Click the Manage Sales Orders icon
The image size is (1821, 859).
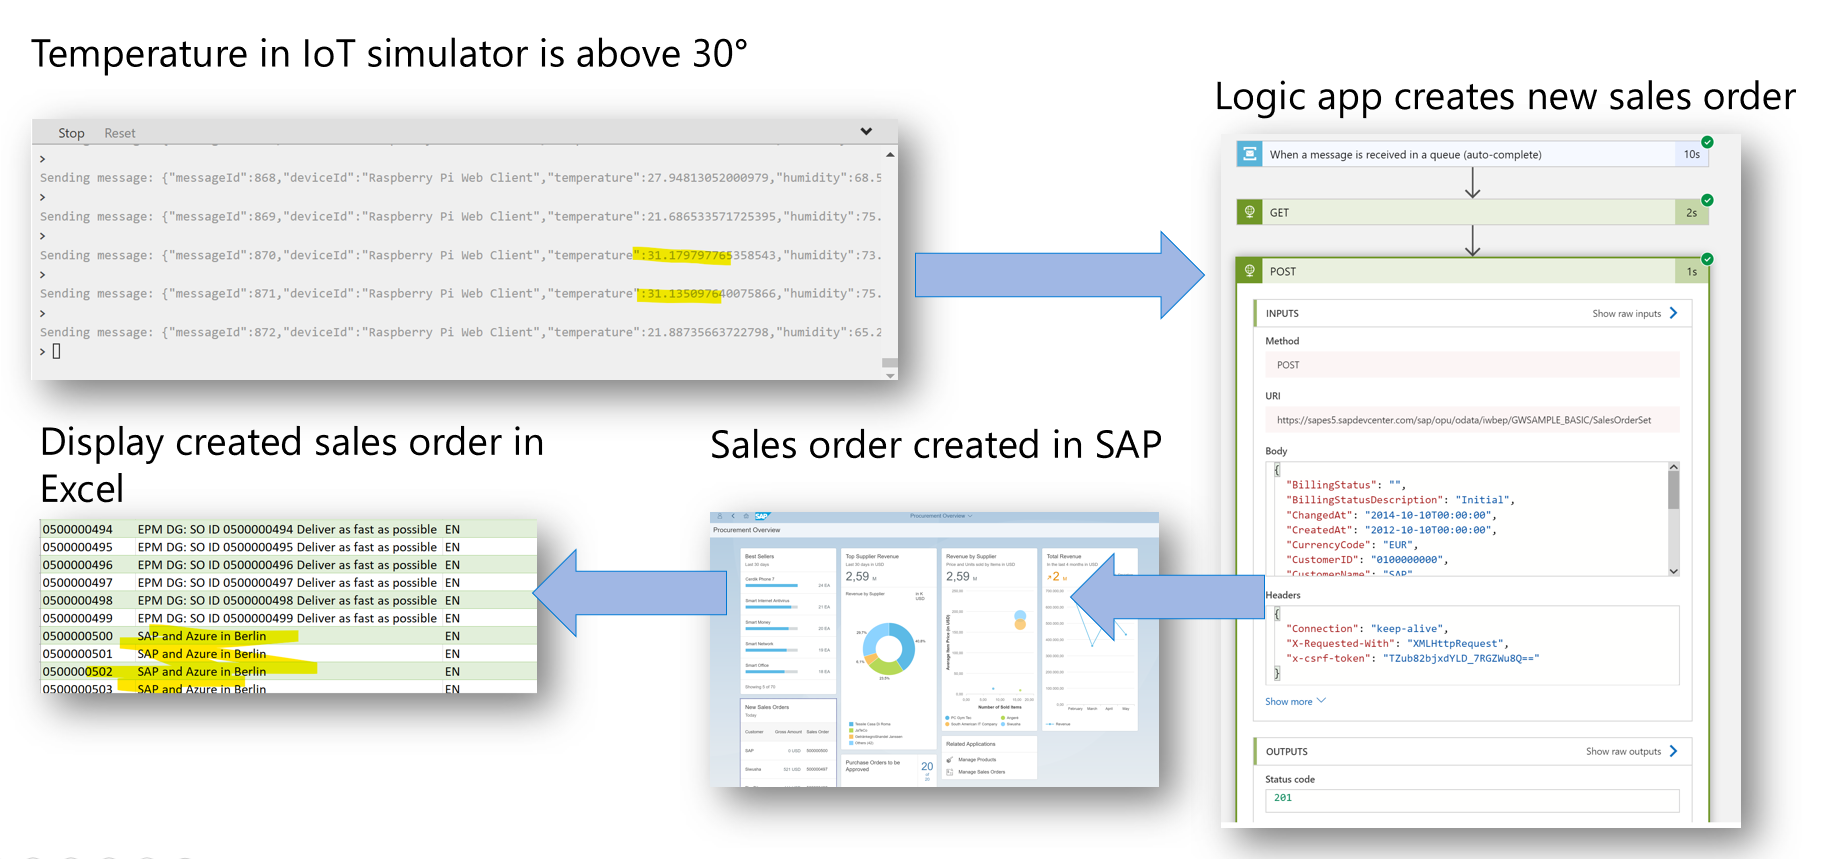coord(950,772)
